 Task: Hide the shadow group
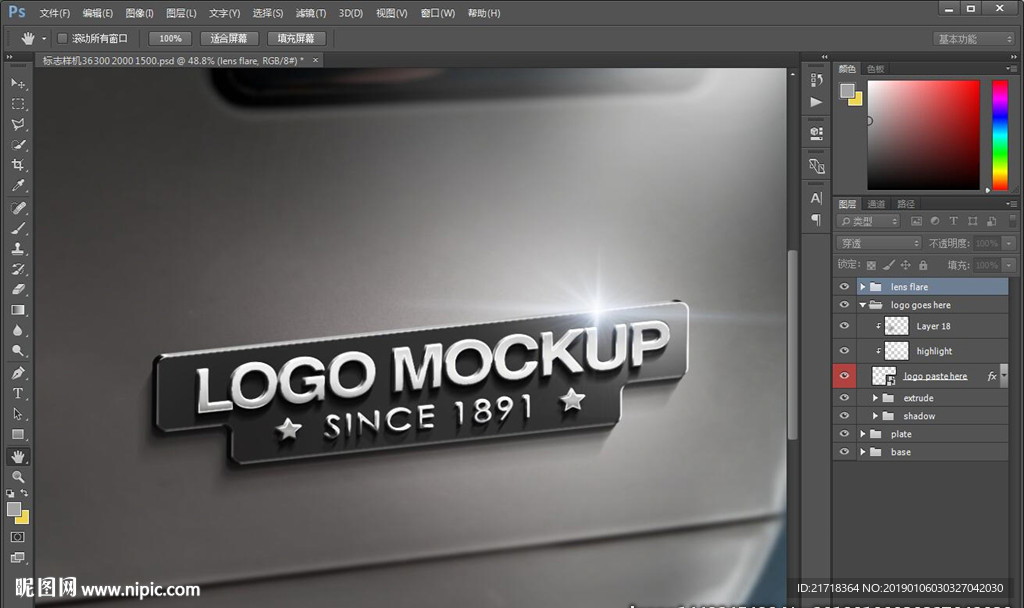point(844,416)
